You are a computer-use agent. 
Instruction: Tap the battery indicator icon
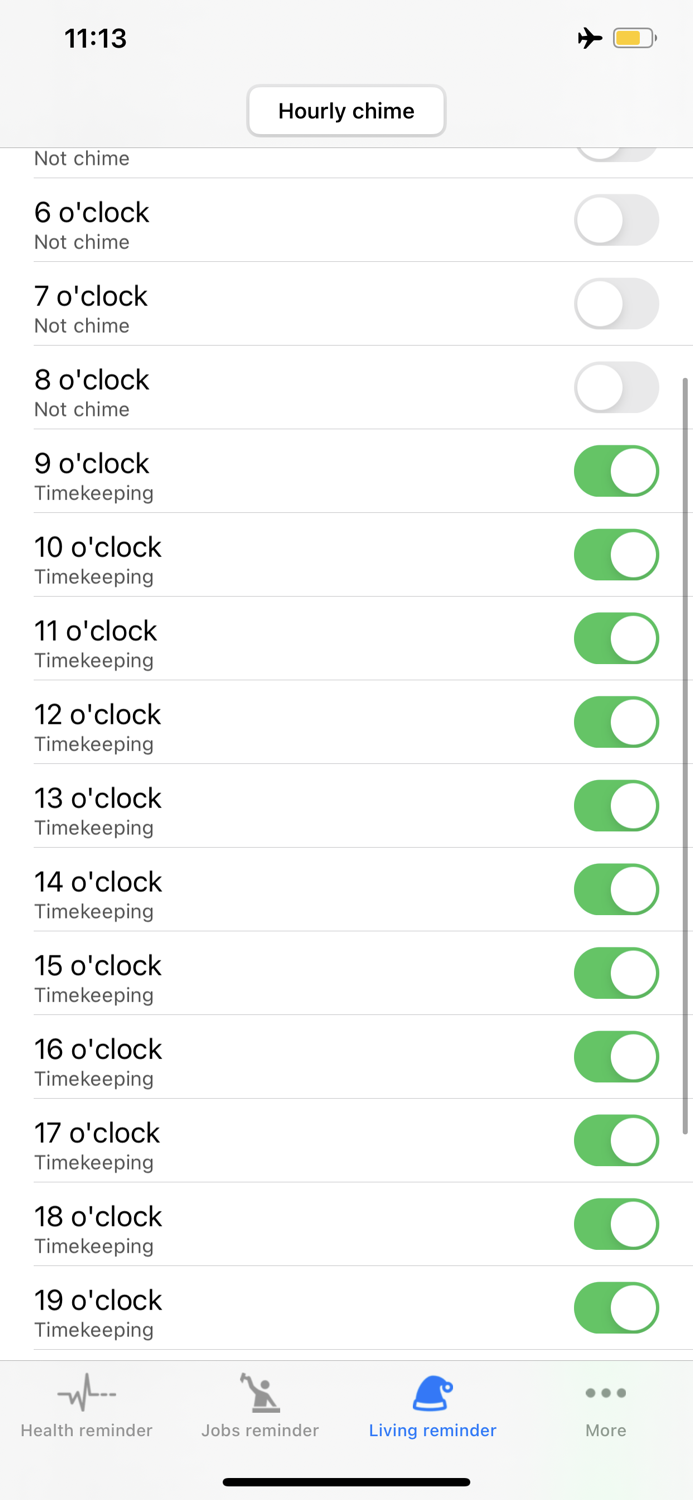click(633, 37)
